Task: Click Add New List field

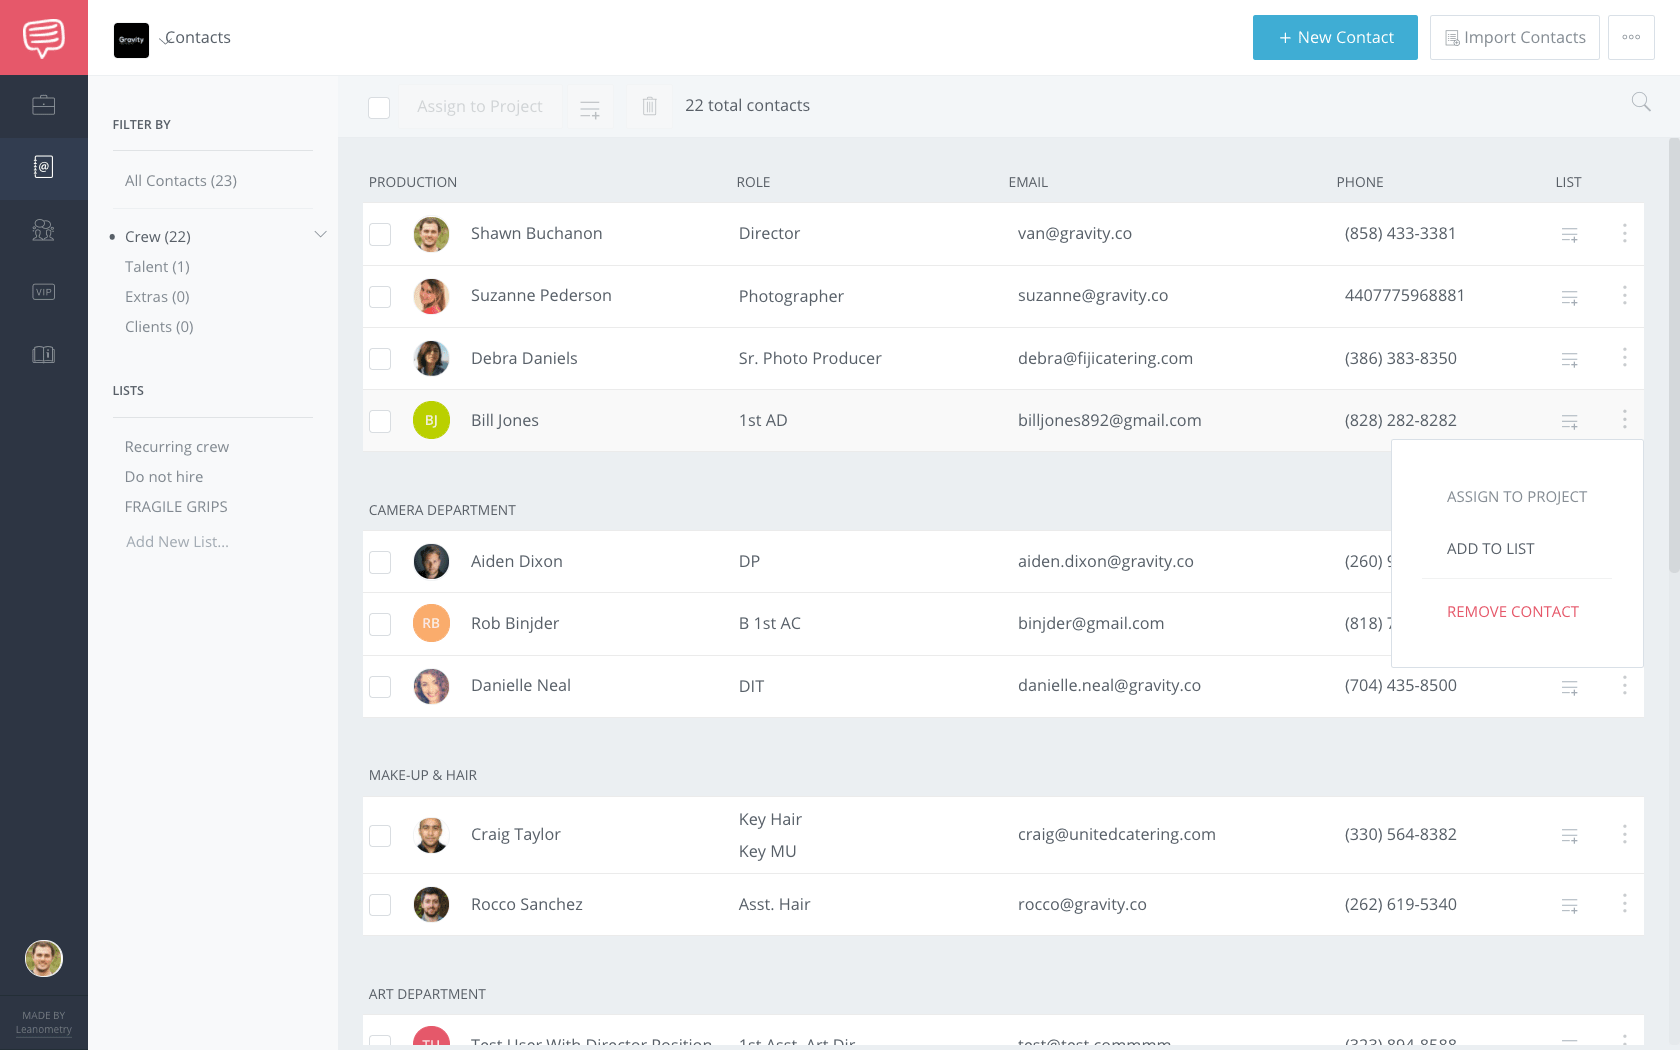Action: 177,542
